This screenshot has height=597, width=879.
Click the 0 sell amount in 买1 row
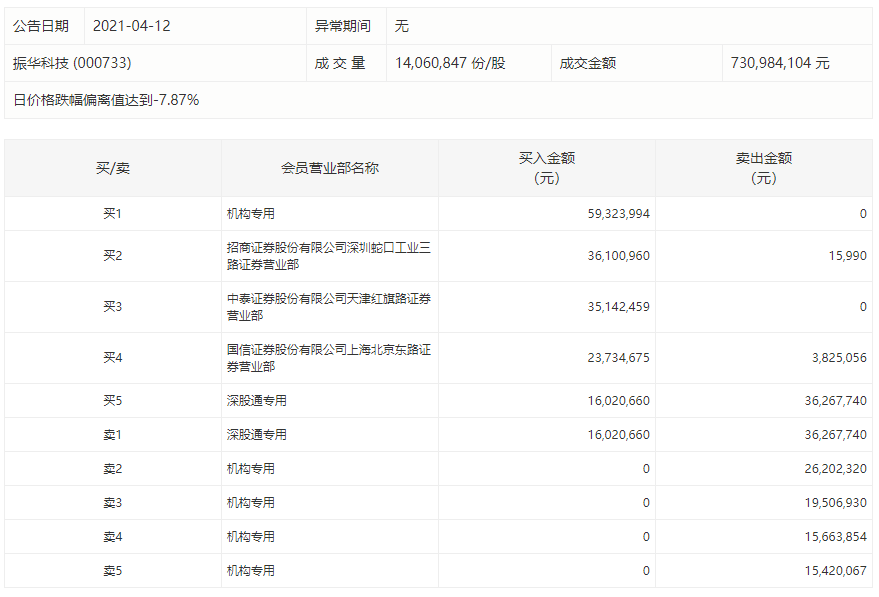click(x=863, y=214)
